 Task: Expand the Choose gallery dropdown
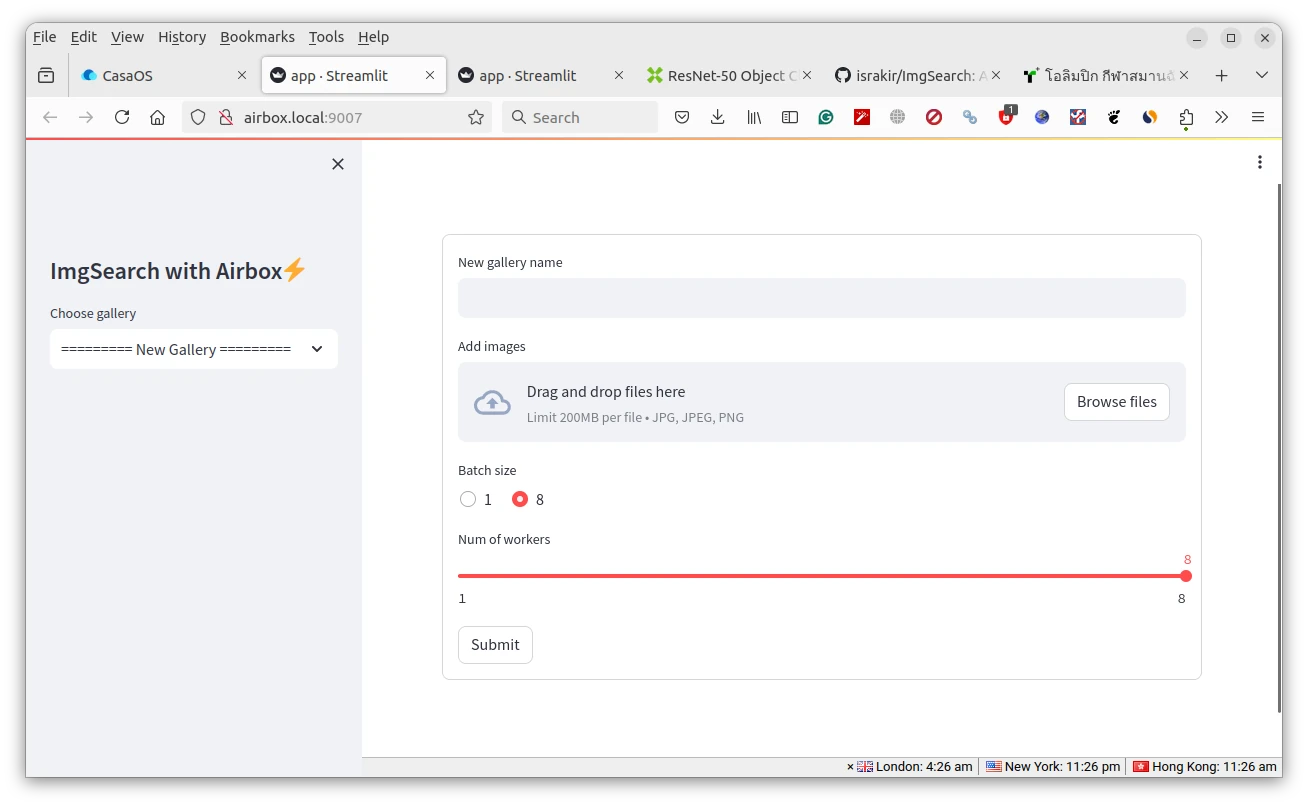click(194, 349)
